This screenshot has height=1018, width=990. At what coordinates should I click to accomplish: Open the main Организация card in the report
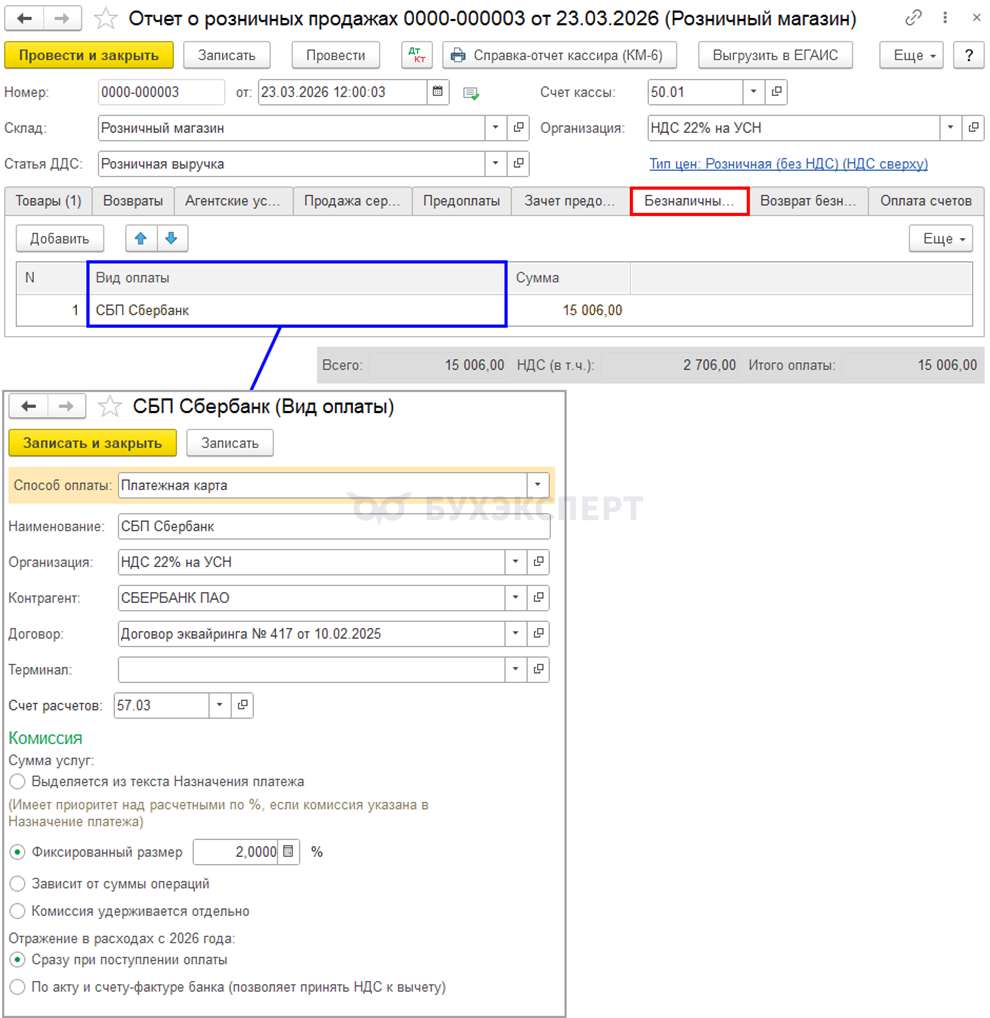pos(973,128)
